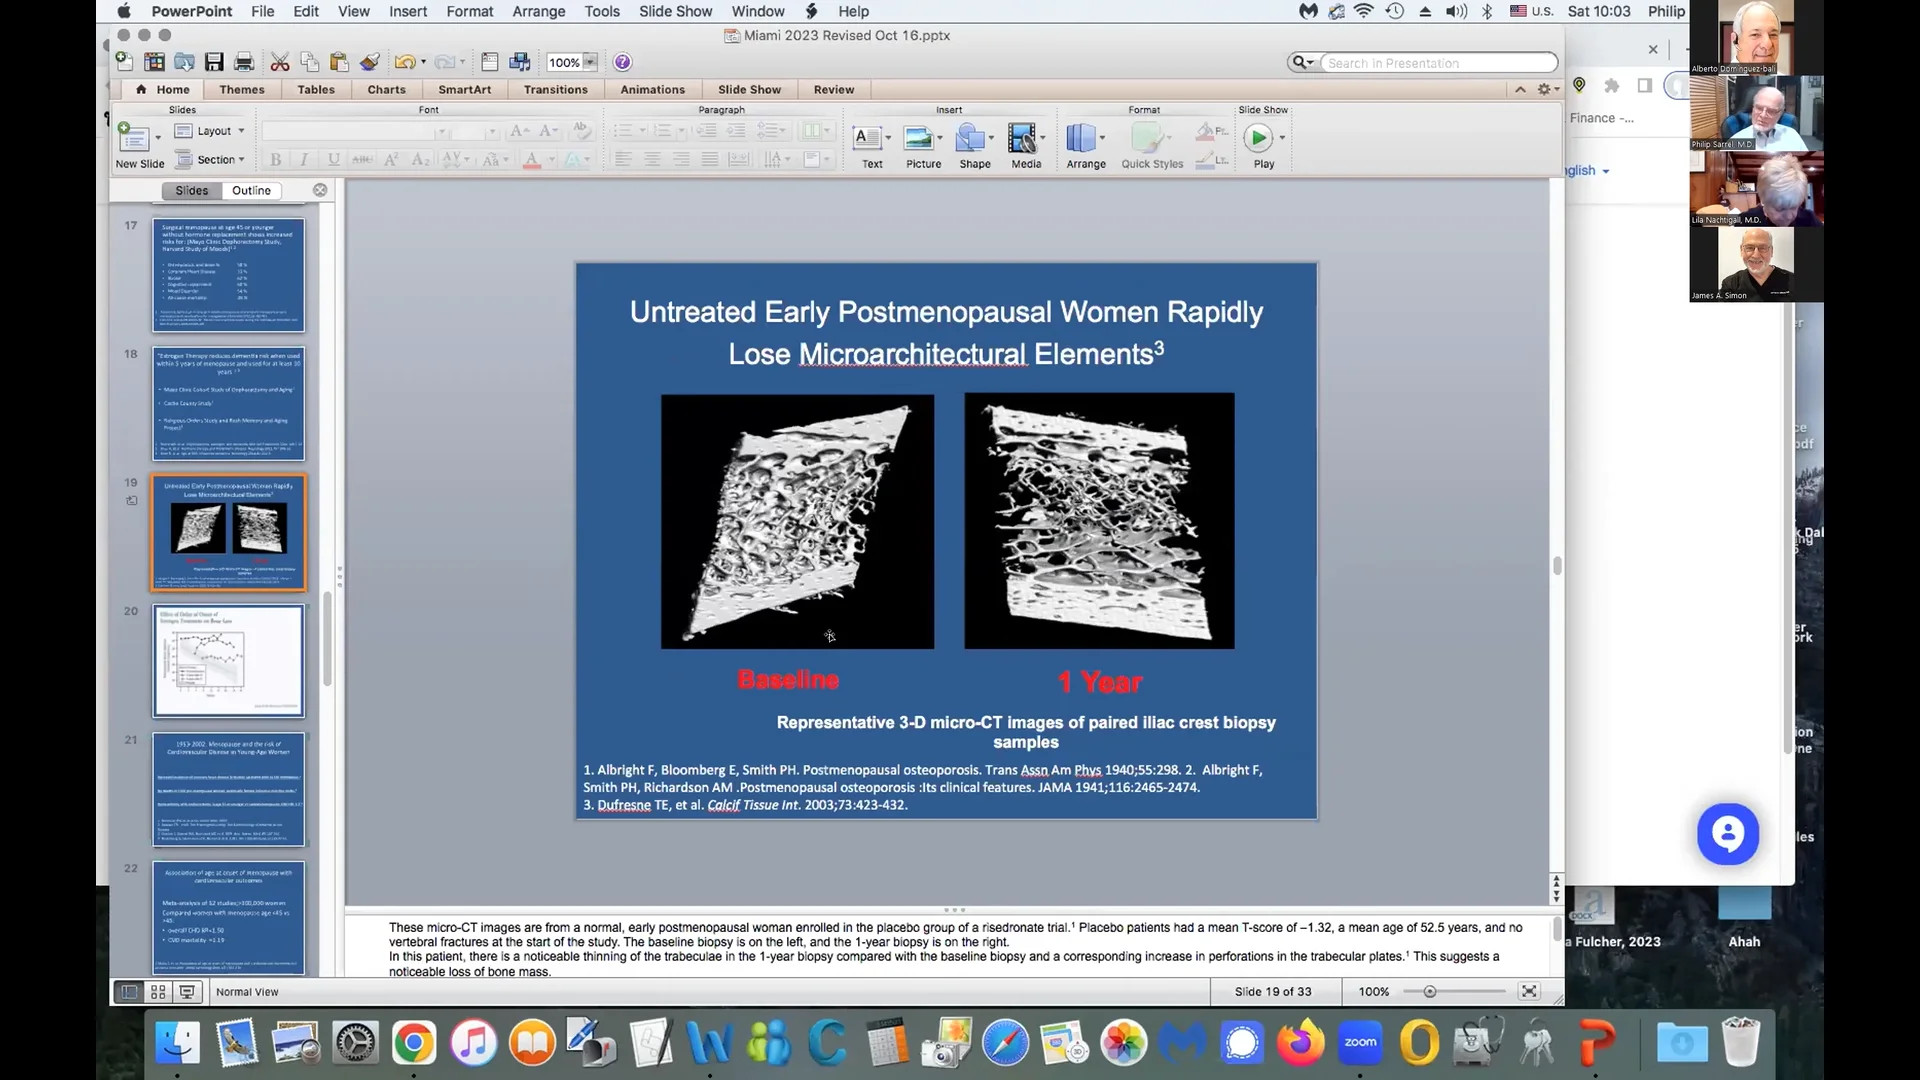
Task: Collapse the ribbon with chevron
Action: click(1520, 89)
